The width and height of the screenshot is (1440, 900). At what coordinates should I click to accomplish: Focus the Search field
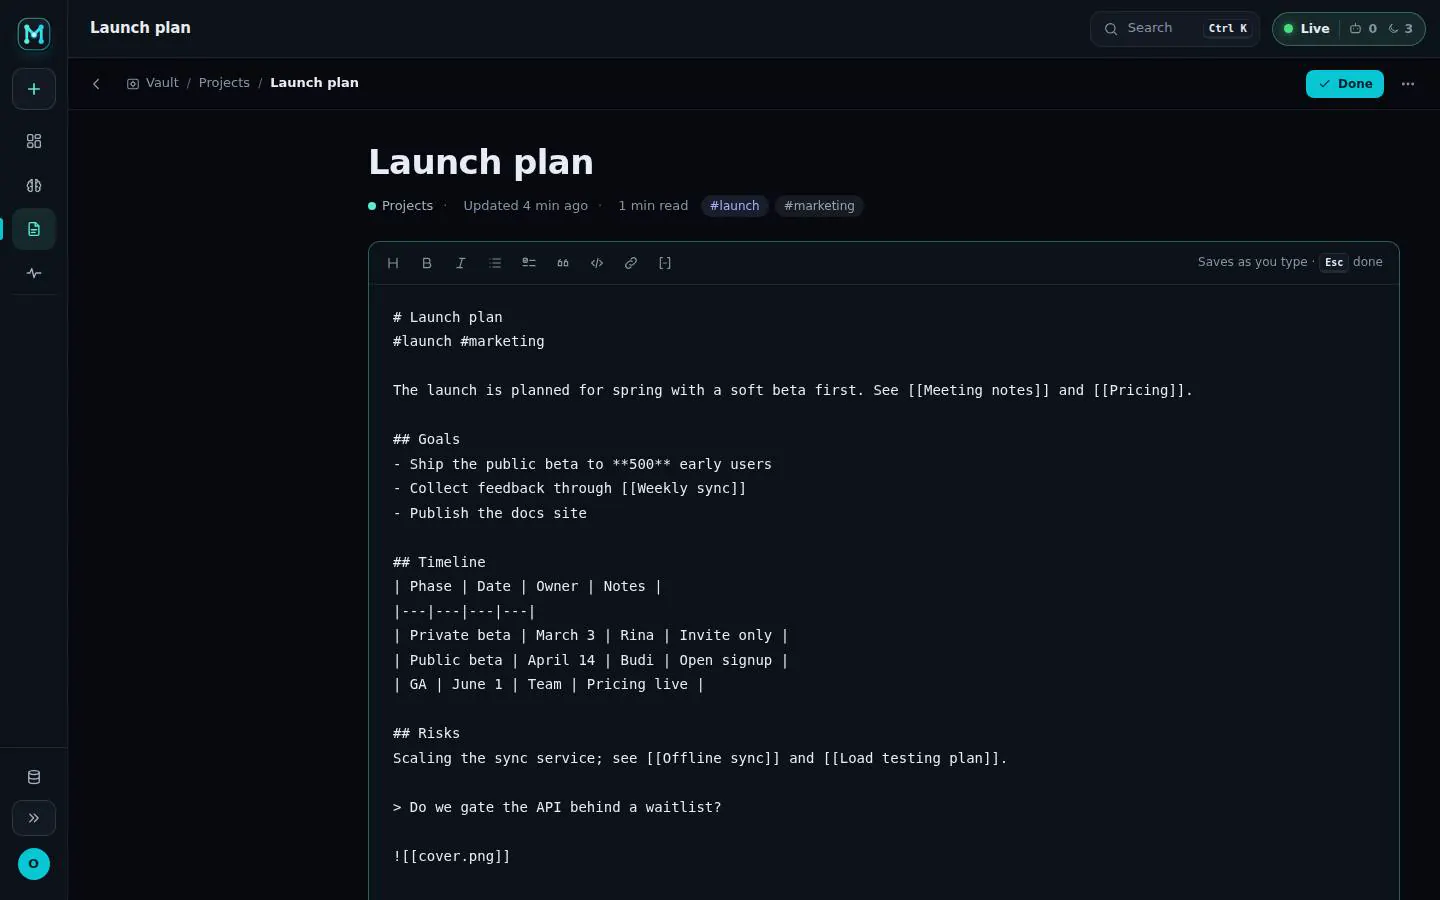(x=1176, y=28)
